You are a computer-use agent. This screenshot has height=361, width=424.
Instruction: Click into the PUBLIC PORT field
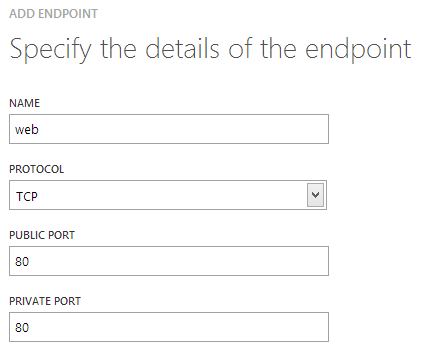pyautogui.click(x=169, y=261)
